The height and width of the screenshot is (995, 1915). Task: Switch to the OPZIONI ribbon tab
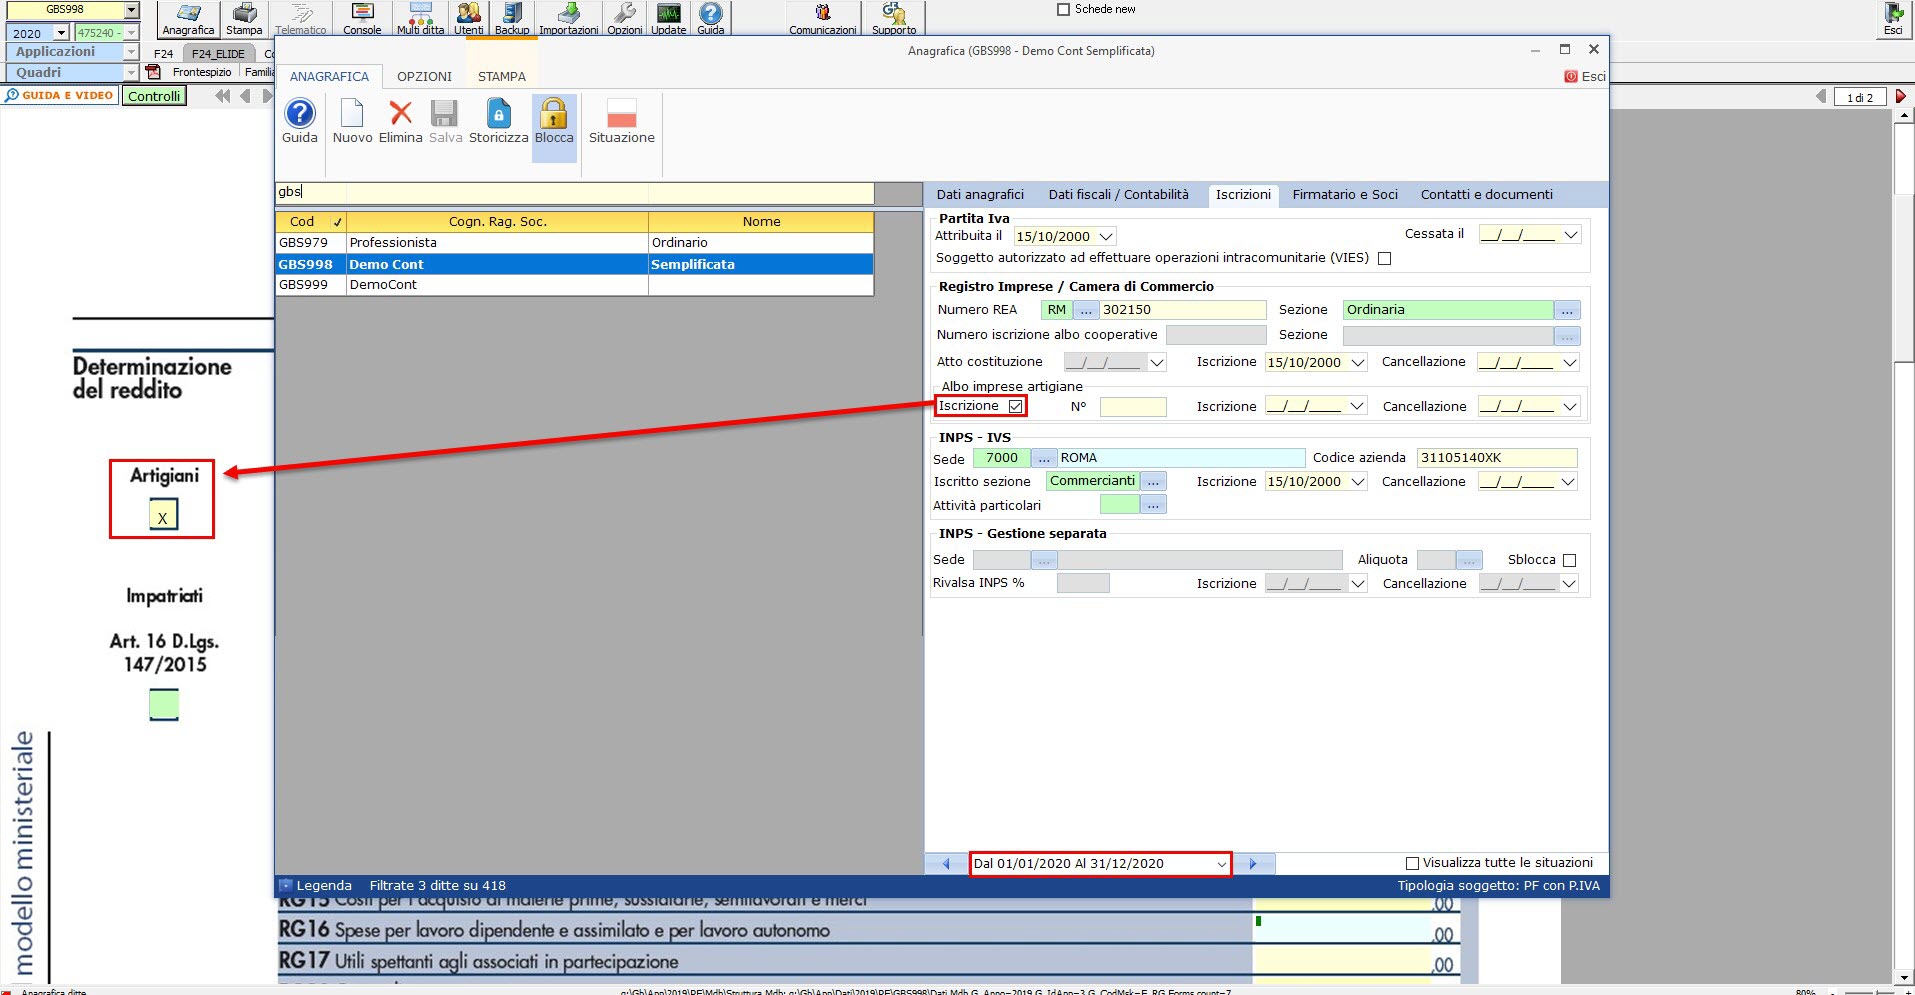(x=424, y=76)
